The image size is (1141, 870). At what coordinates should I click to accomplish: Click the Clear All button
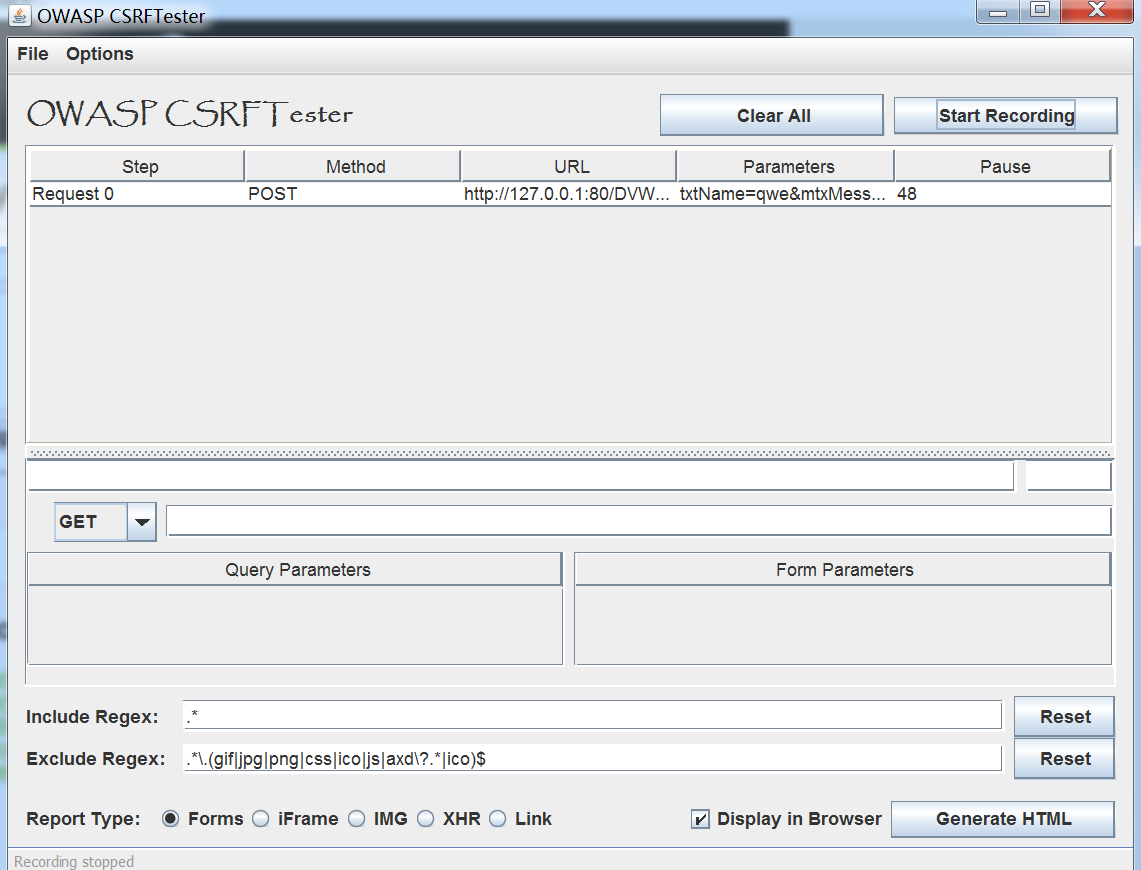click(772, 115)
